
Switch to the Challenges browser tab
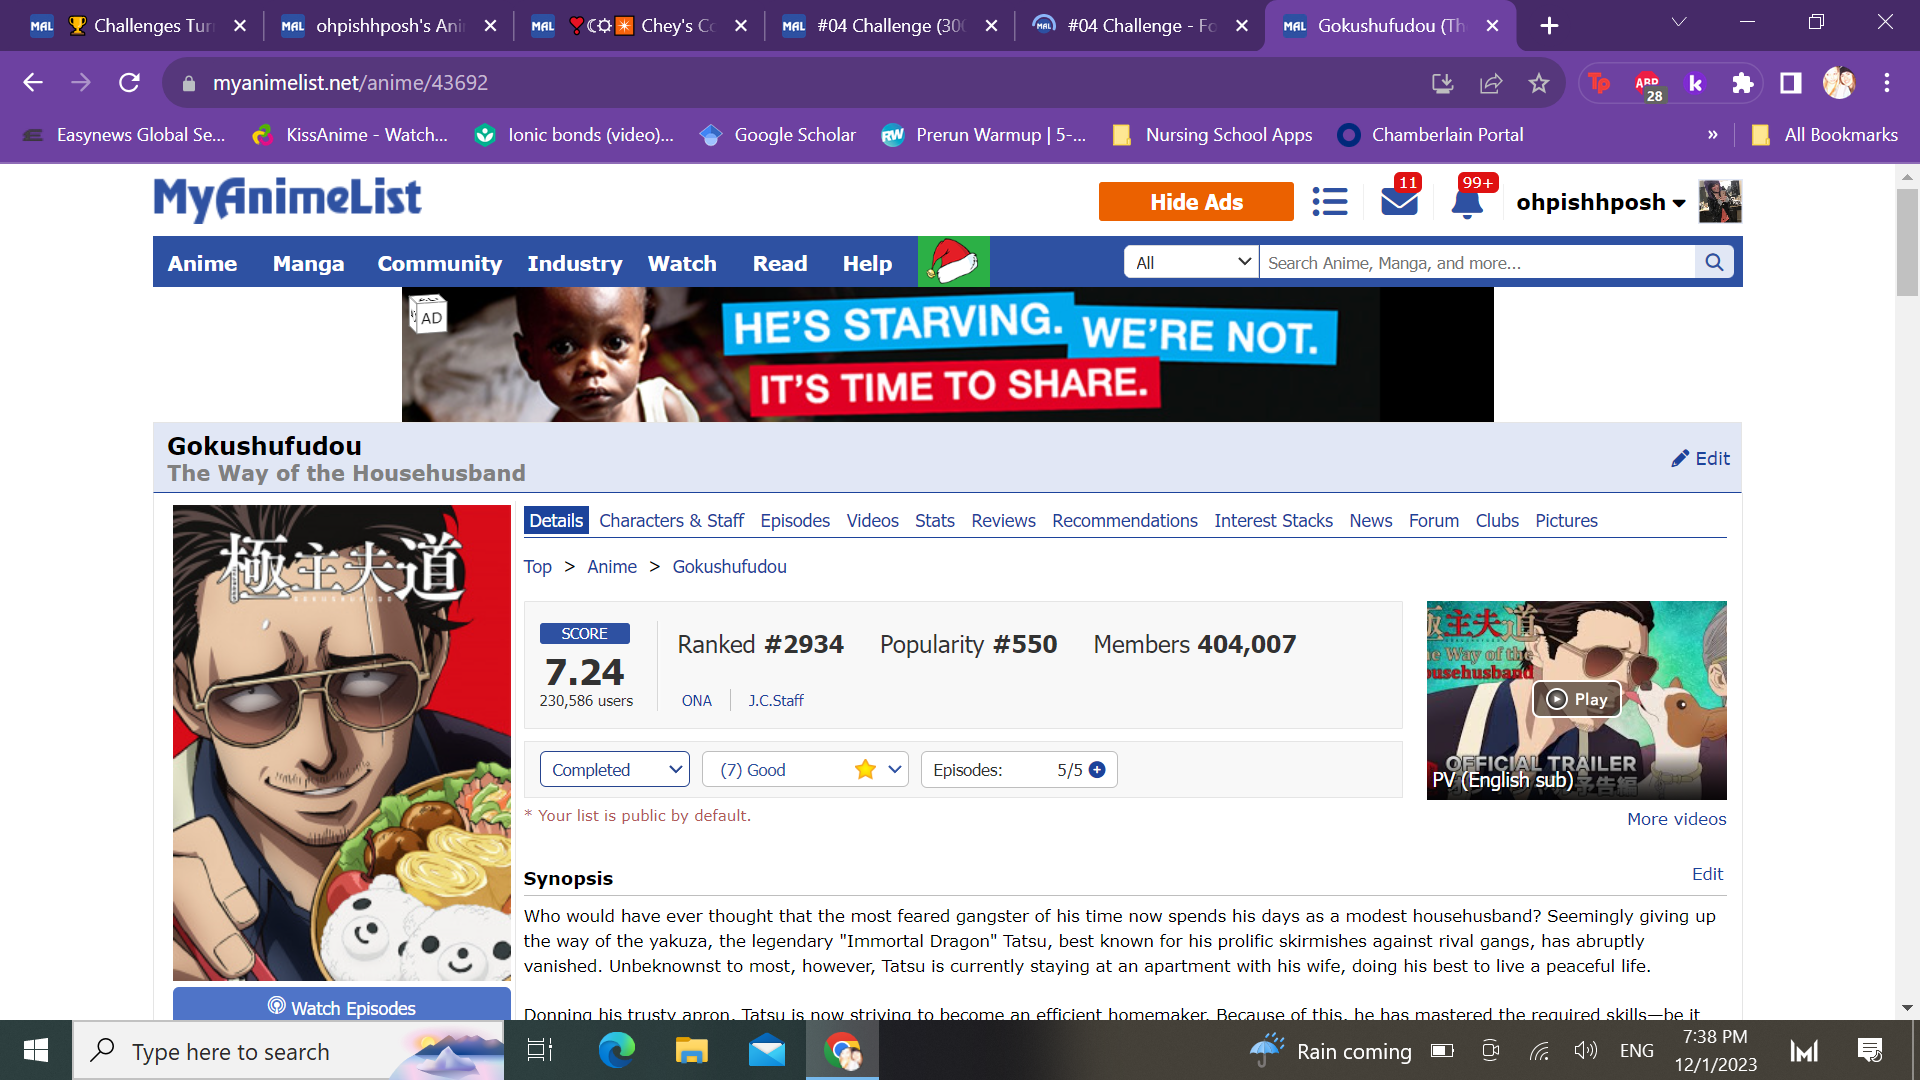(x=138, y=26)
